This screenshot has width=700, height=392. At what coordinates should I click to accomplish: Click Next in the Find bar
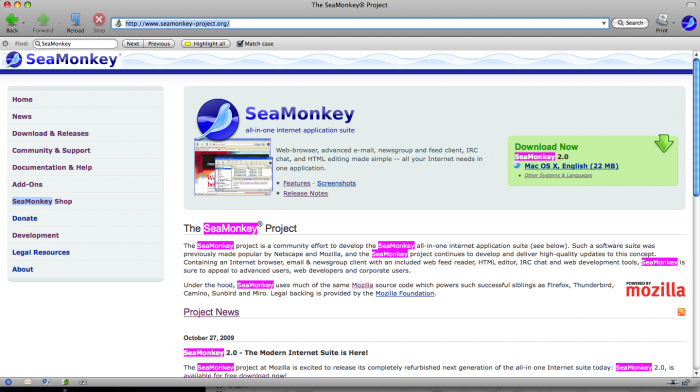pos(133,44)
